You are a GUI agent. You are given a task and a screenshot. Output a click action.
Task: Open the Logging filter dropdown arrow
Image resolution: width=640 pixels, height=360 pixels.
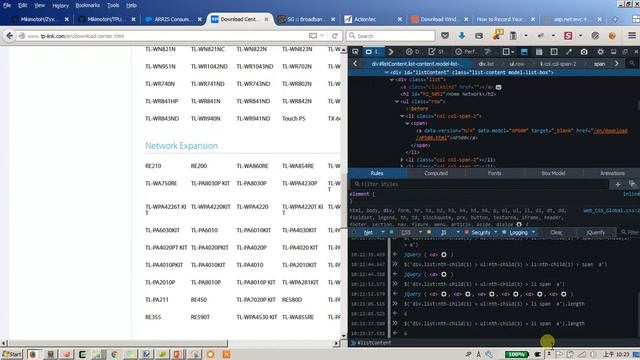pyautogui.click(x=533, y=232)
